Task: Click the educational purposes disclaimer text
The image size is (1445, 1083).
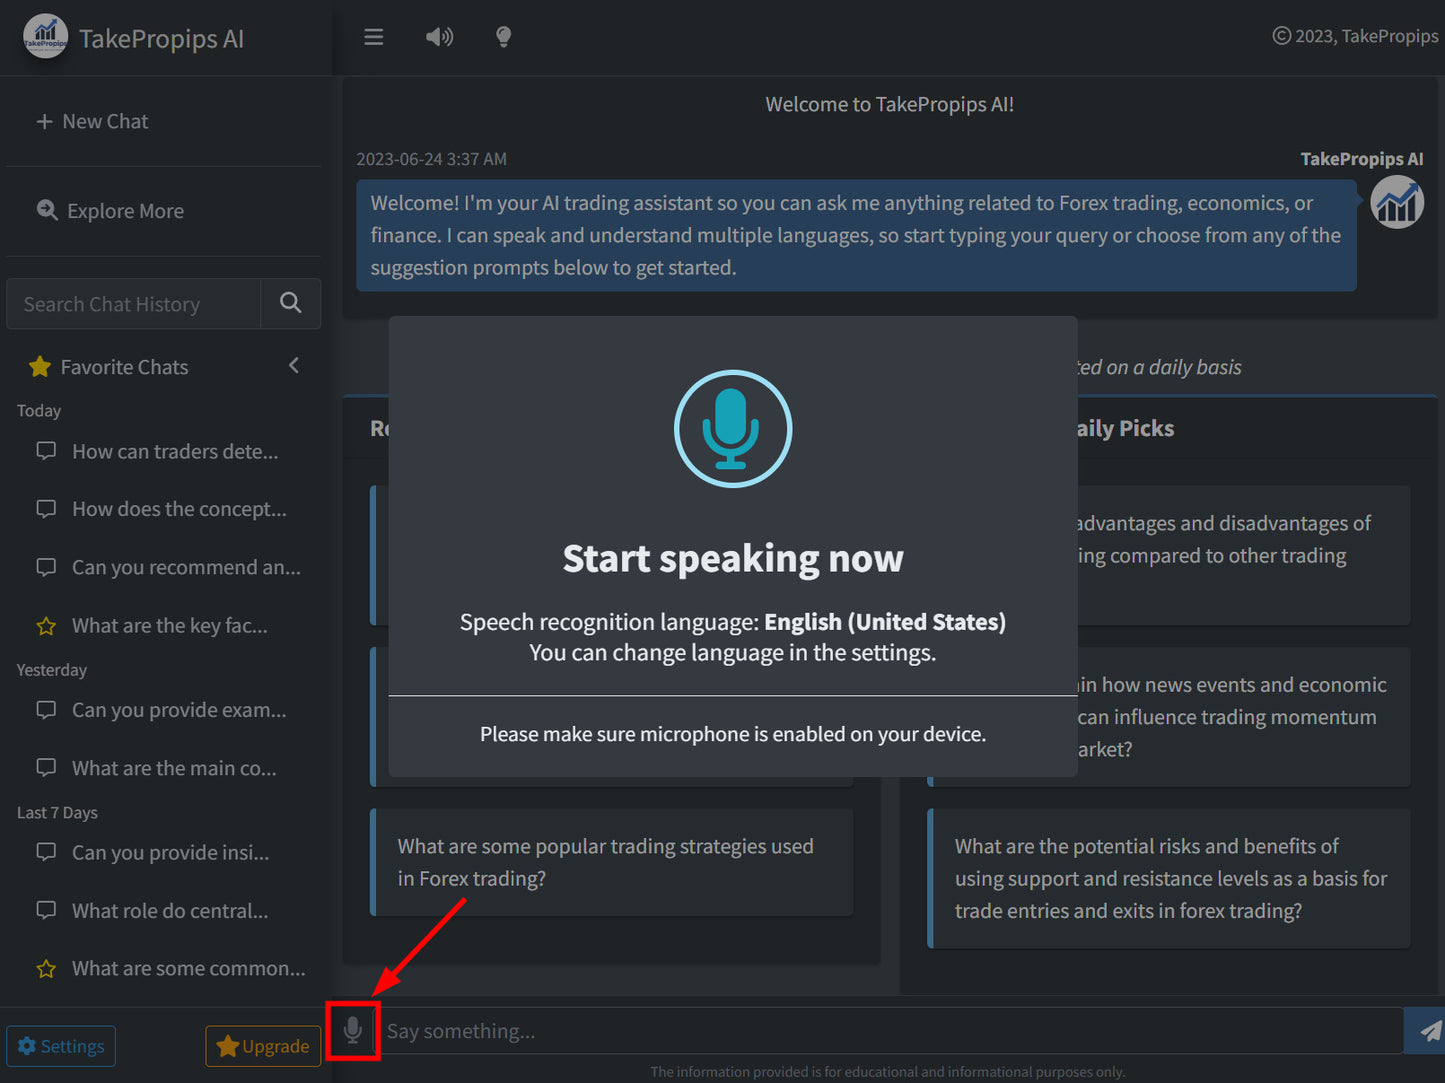Action: 888,1072
